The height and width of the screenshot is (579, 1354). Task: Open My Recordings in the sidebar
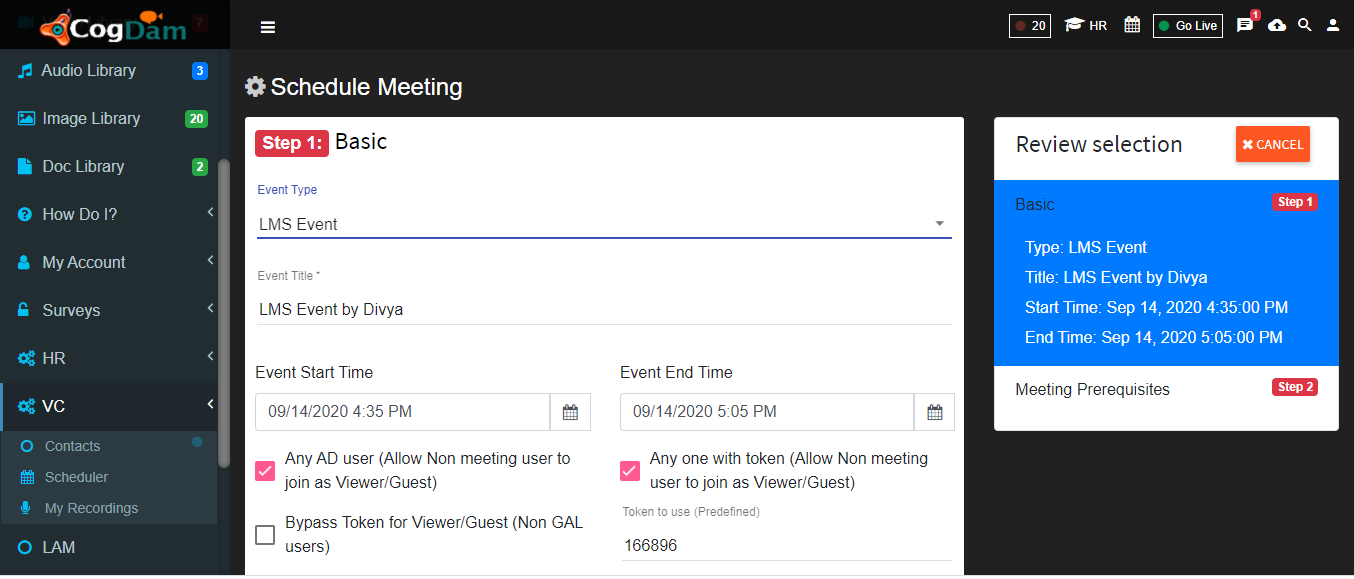pos(91,508)
